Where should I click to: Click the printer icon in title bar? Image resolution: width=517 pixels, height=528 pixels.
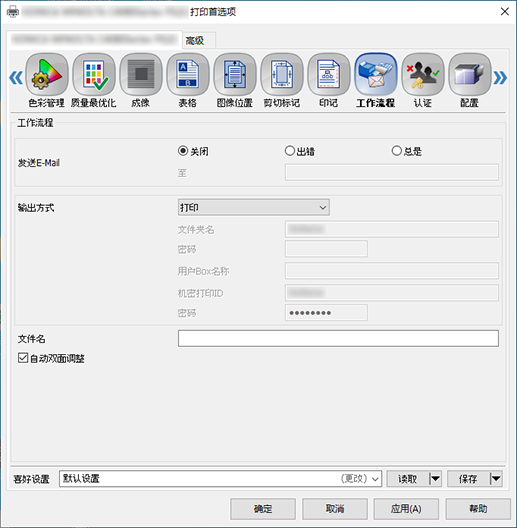point(13,12)
